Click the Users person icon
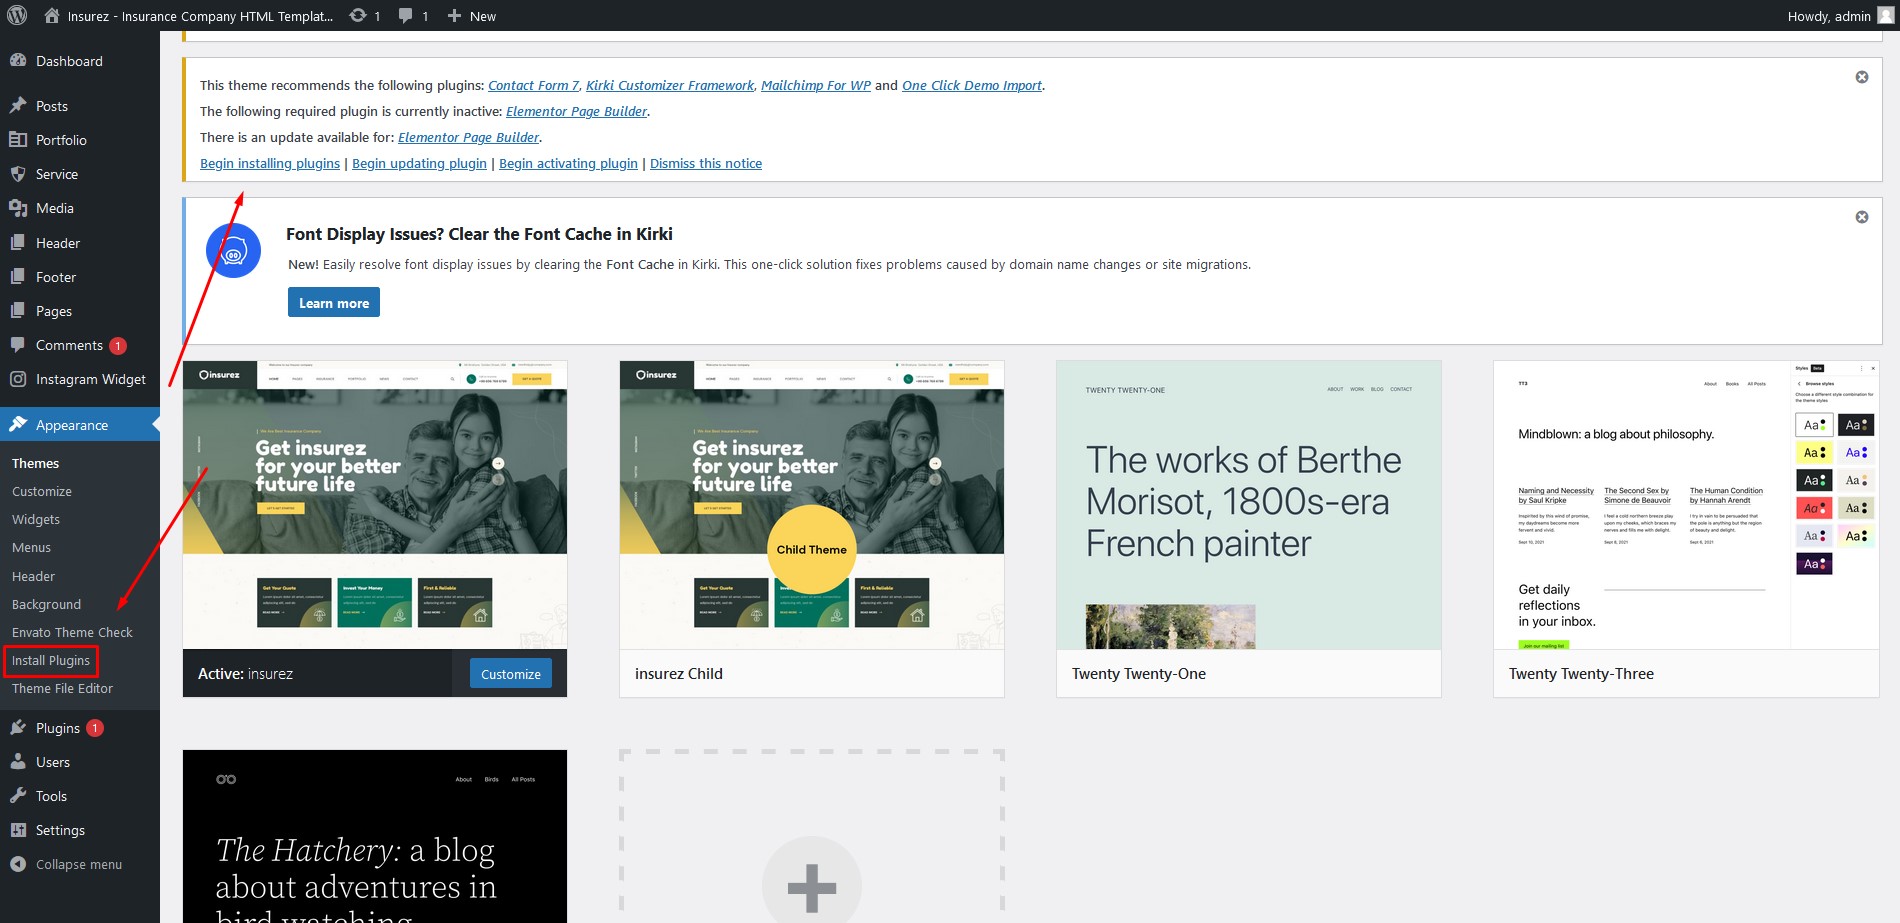This screenshot has height=923, width=1900. coord(18,762)
